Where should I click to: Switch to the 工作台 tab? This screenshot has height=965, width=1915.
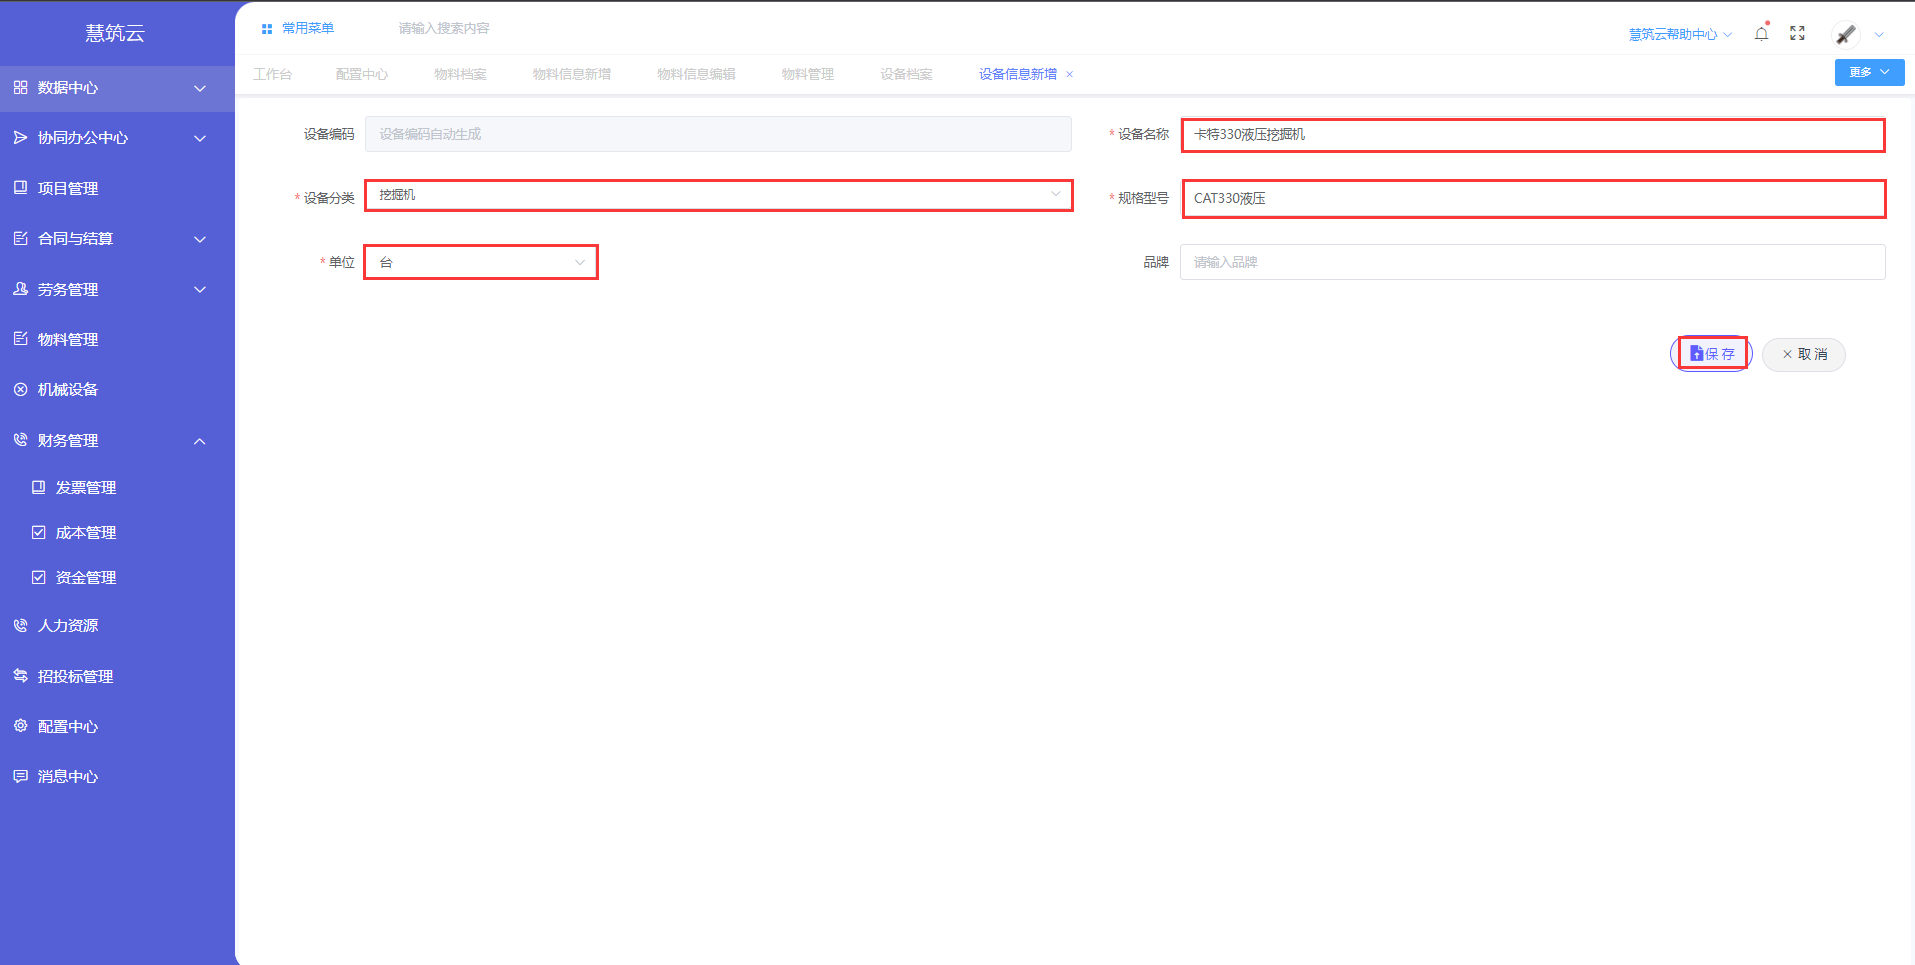tap(272, 74)
